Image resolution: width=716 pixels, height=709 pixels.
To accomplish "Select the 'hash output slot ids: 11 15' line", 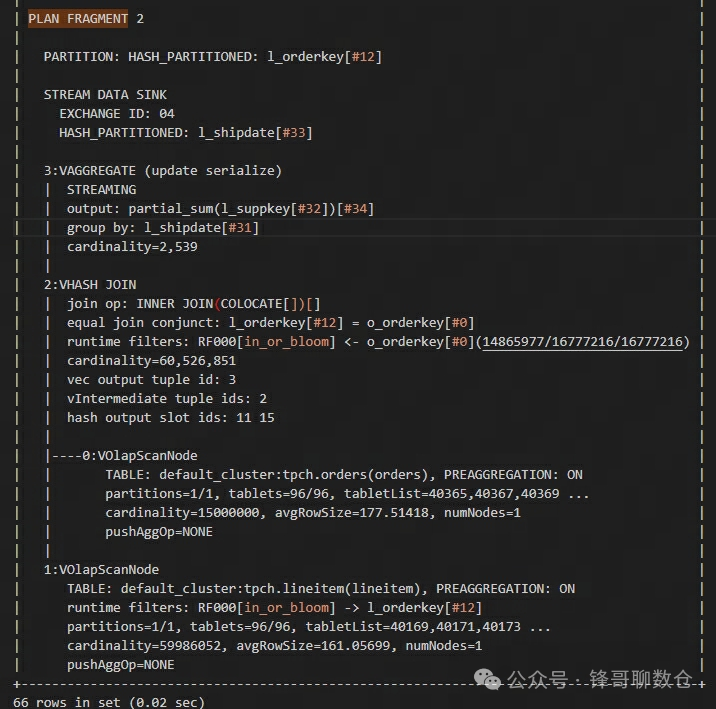I will pos(171,418).
